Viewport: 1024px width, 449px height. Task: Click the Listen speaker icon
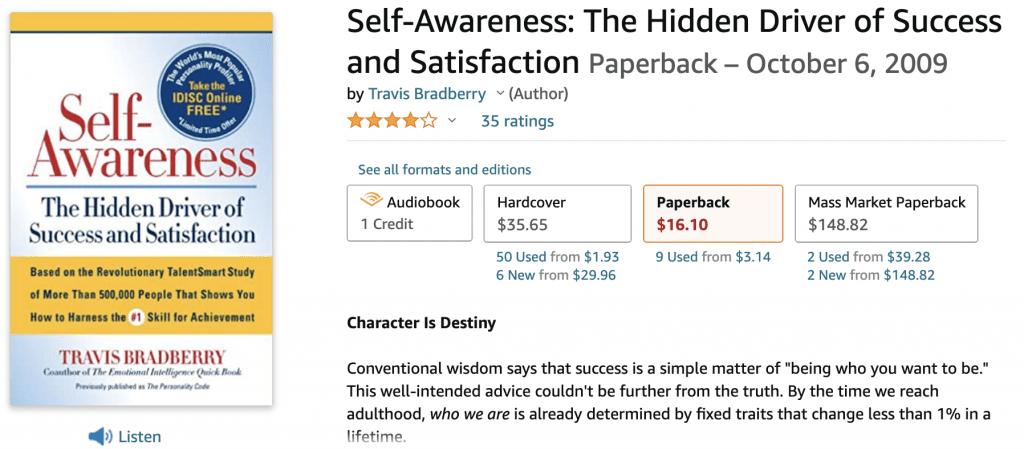click(x=99, y=436)
